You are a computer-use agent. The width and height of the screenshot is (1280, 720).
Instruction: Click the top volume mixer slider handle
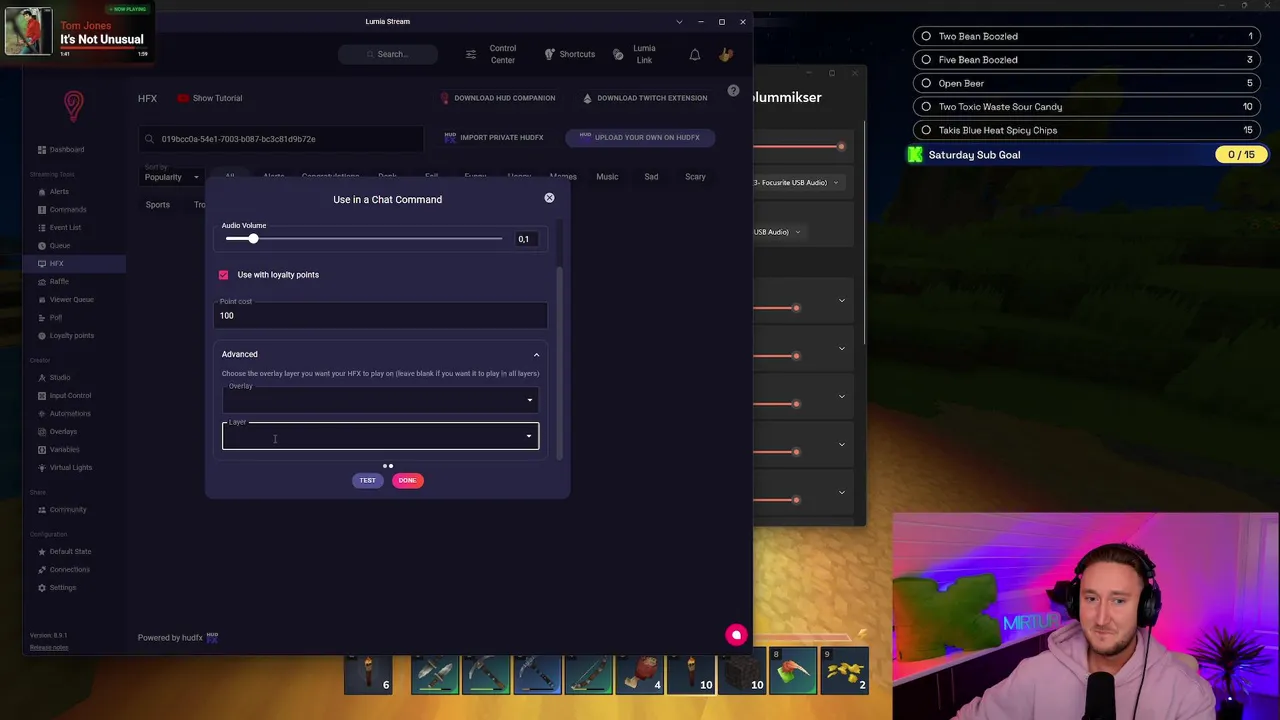[841, 147]
